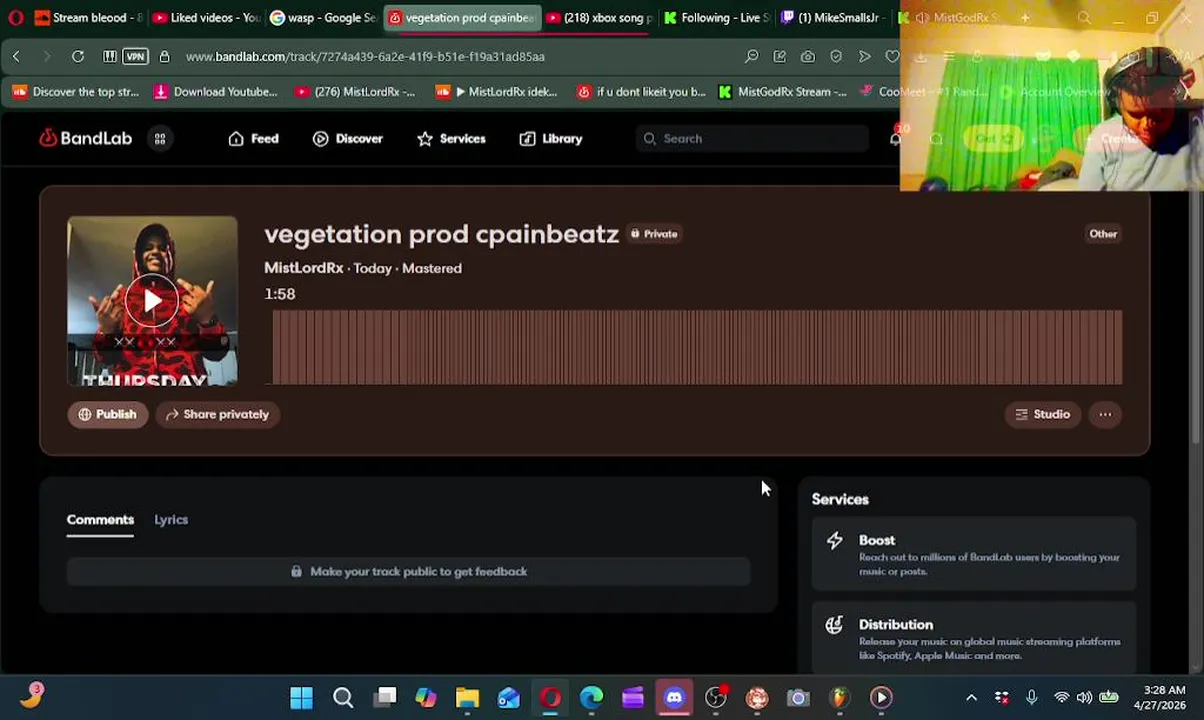This screenshot has height=720, width=1204.
Task: Toggle the VPN badge
Action: click(x=135, y=57)
